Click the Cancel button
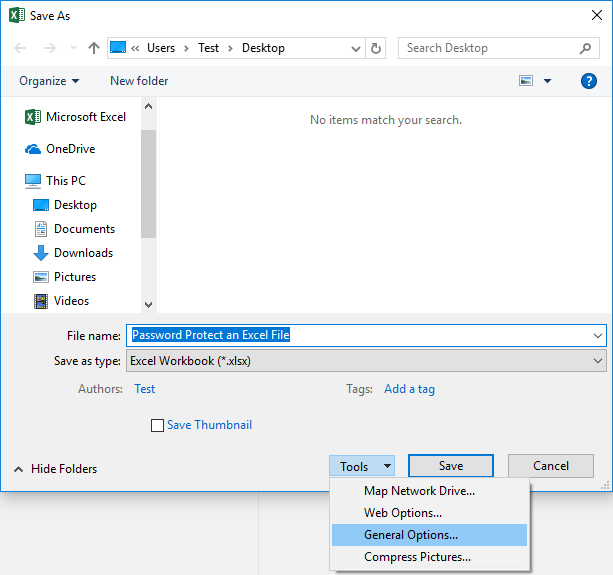 point(550,466)
